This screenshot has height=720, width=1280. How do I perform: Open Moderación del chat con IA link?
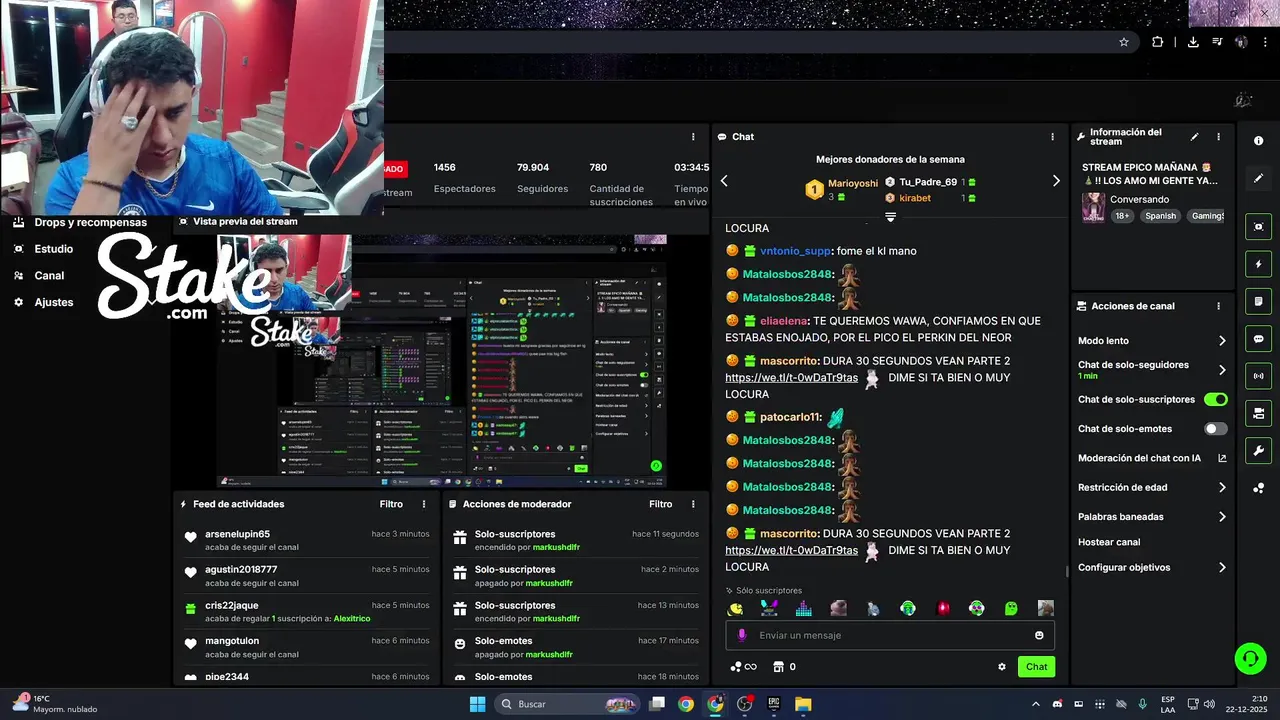tap(1152, 458)
